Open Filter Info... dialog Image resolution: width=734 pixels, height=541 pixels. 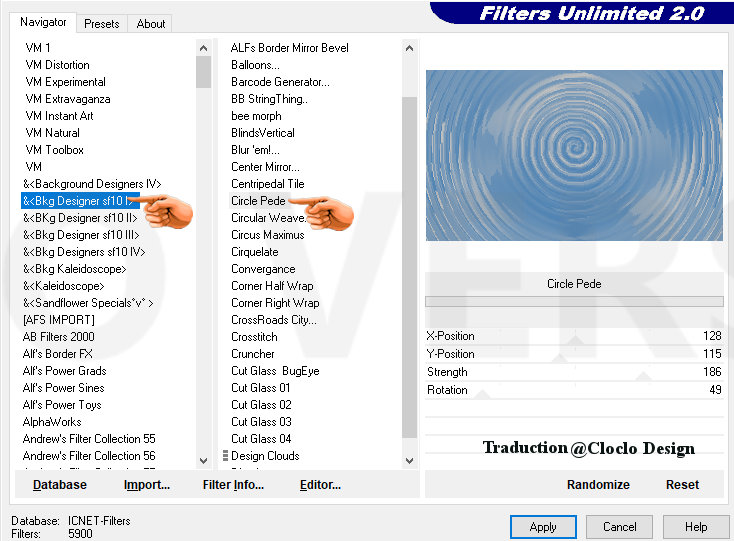233,484
